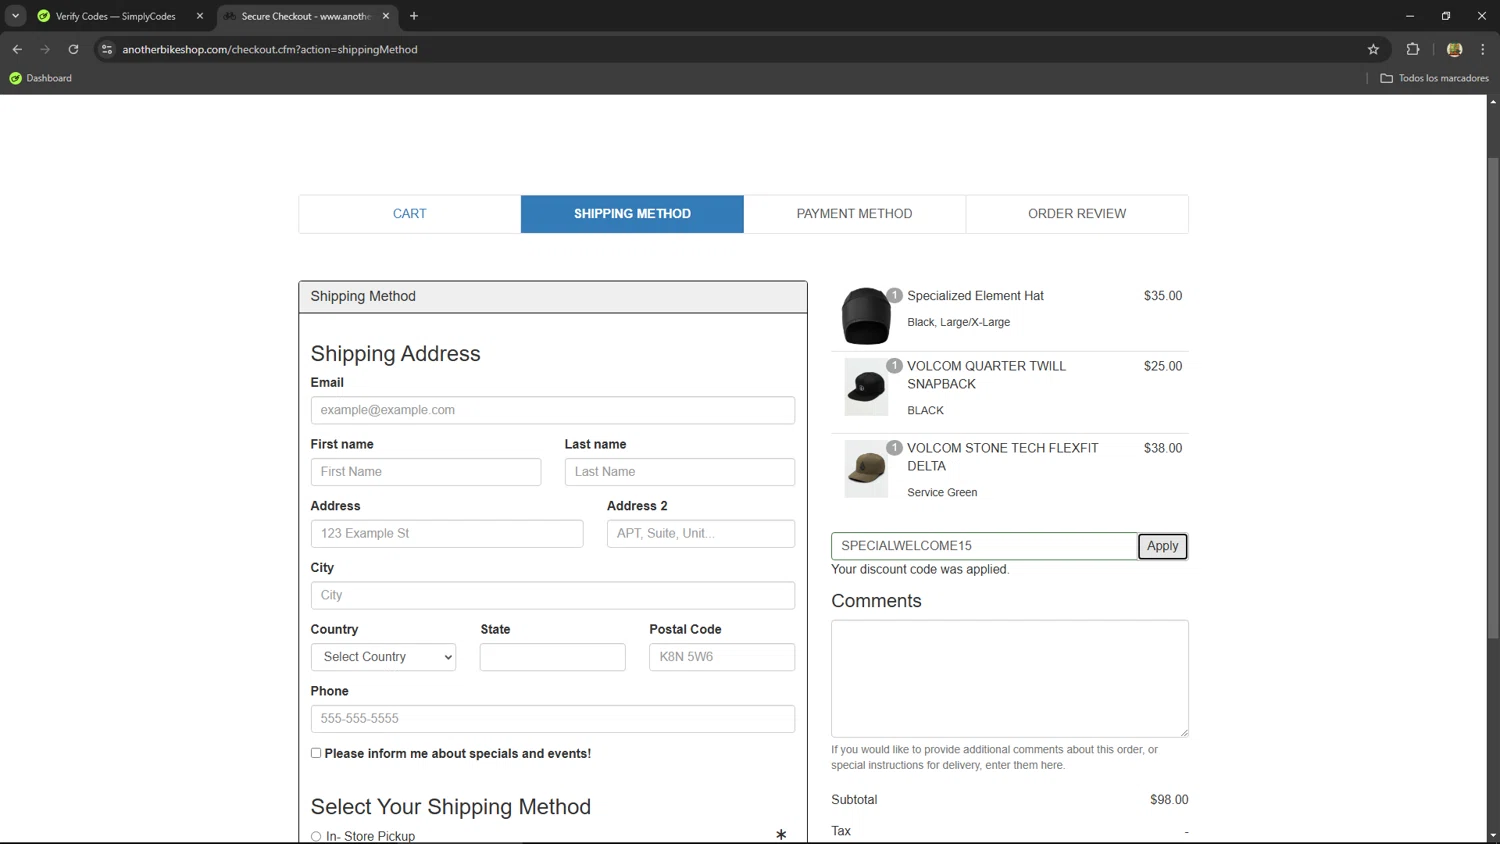The width and height of the screenshot is (1500, 844).
Task: Restore down the browser window
Action: pos(1446,16)
